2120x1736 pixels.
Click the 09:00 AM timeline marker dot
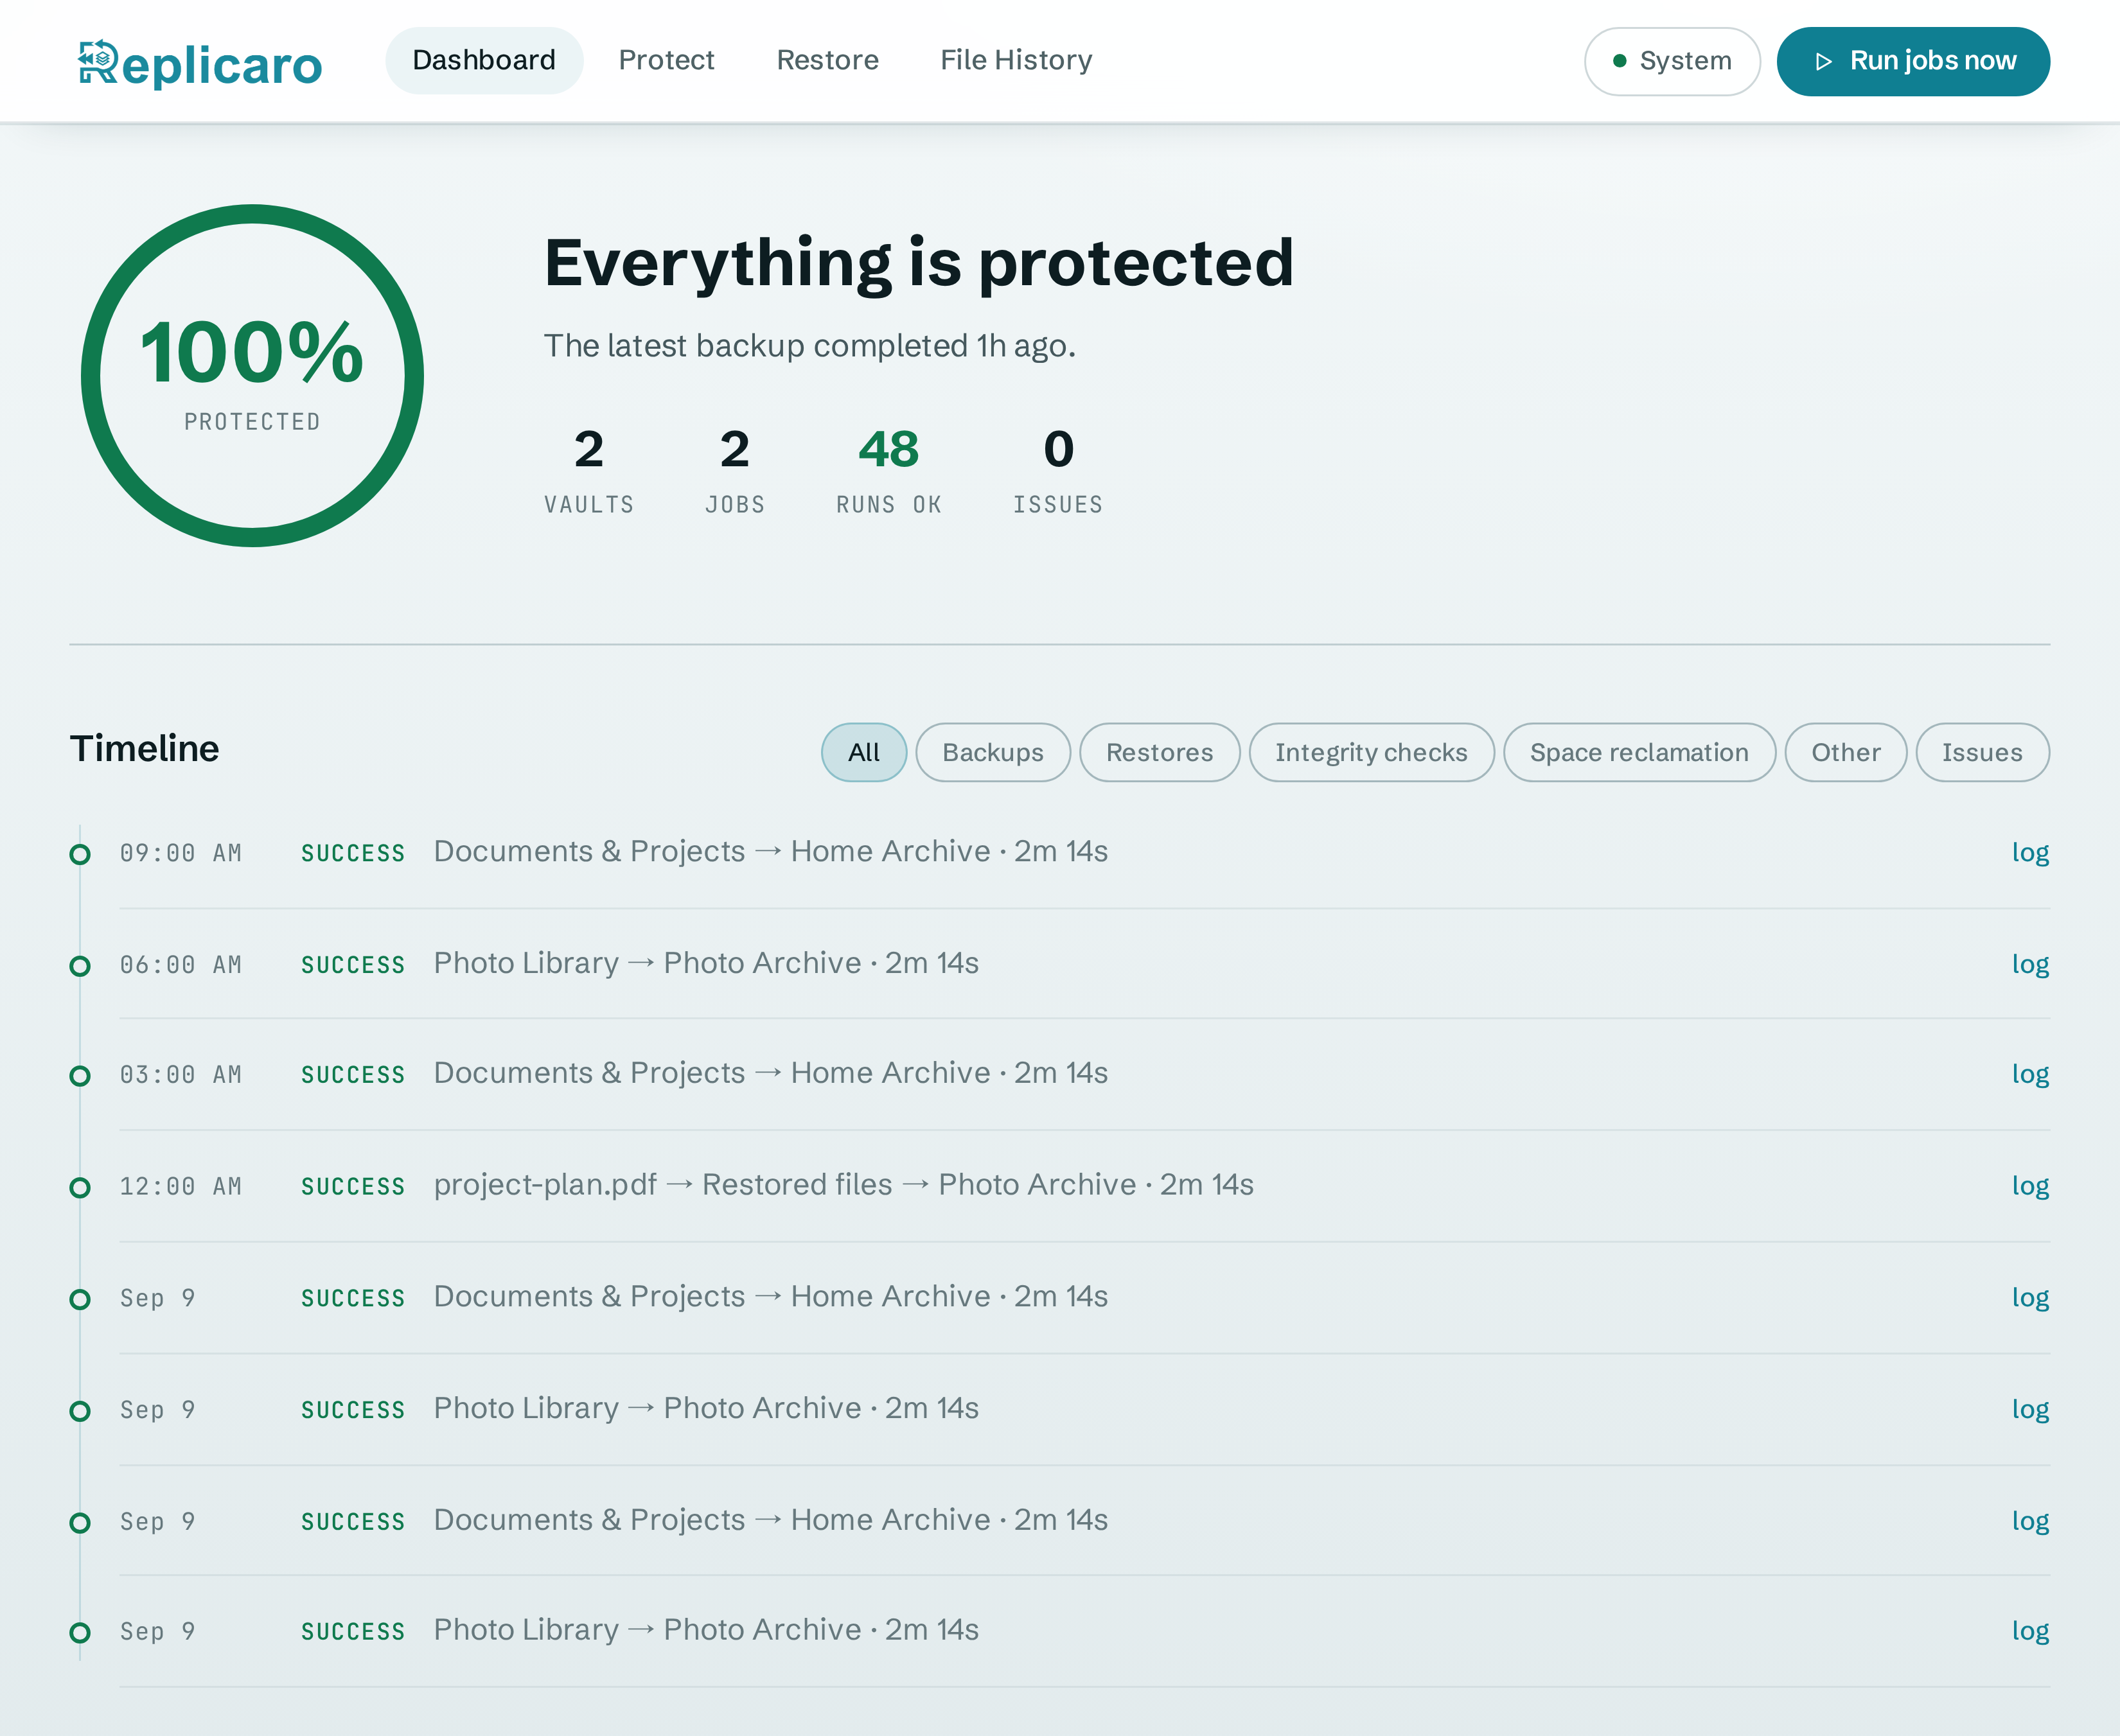[x=80, y=854]
